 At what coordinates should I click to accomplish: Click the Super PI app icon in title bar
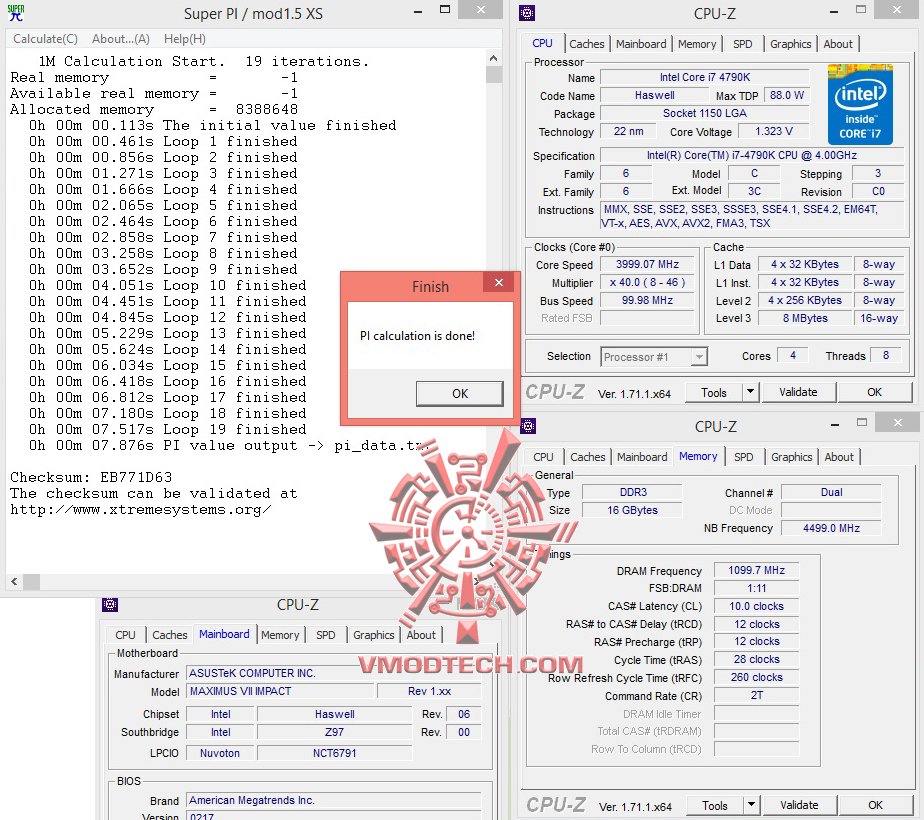(x=16, y=13)
